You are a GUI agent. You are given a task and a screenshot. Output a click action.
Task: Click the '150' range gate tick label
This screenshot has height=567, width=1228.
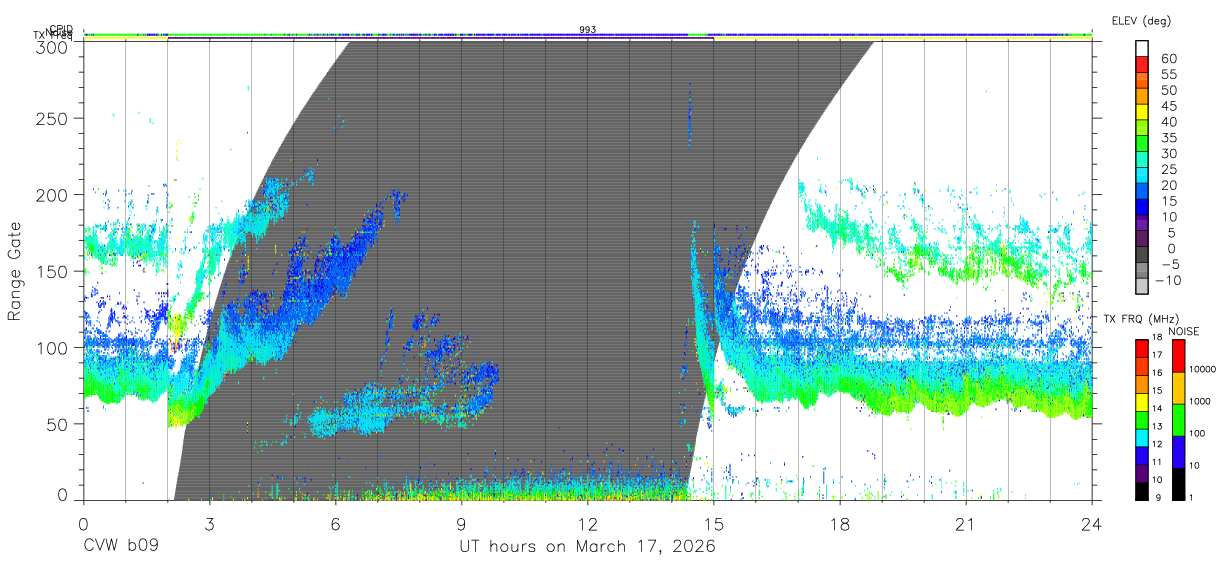tap(54, 271)
